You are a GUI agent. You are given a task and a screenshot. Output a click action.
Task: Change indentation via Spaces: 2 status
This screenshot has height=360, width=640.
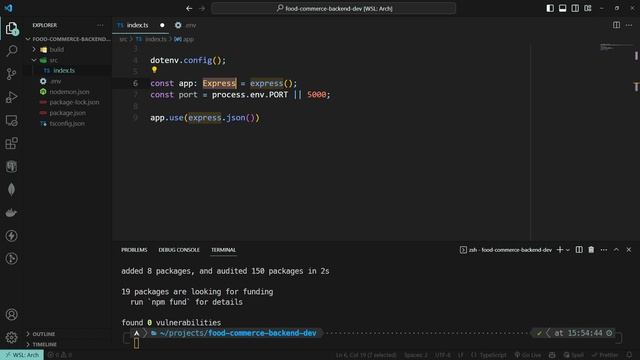click(416, 355)
